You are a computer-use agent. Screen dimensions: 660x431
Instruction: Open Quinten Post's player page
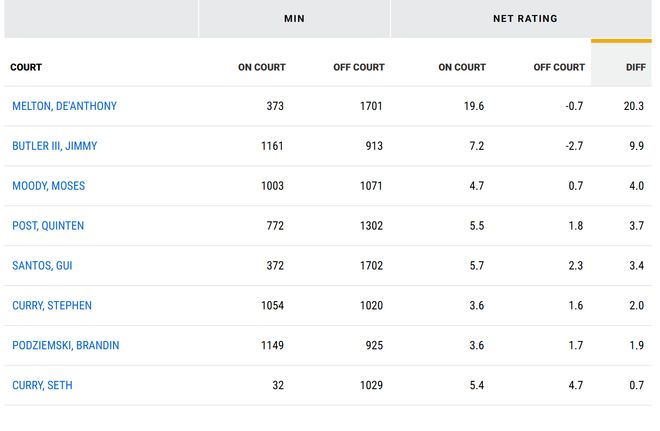(48, 226)
